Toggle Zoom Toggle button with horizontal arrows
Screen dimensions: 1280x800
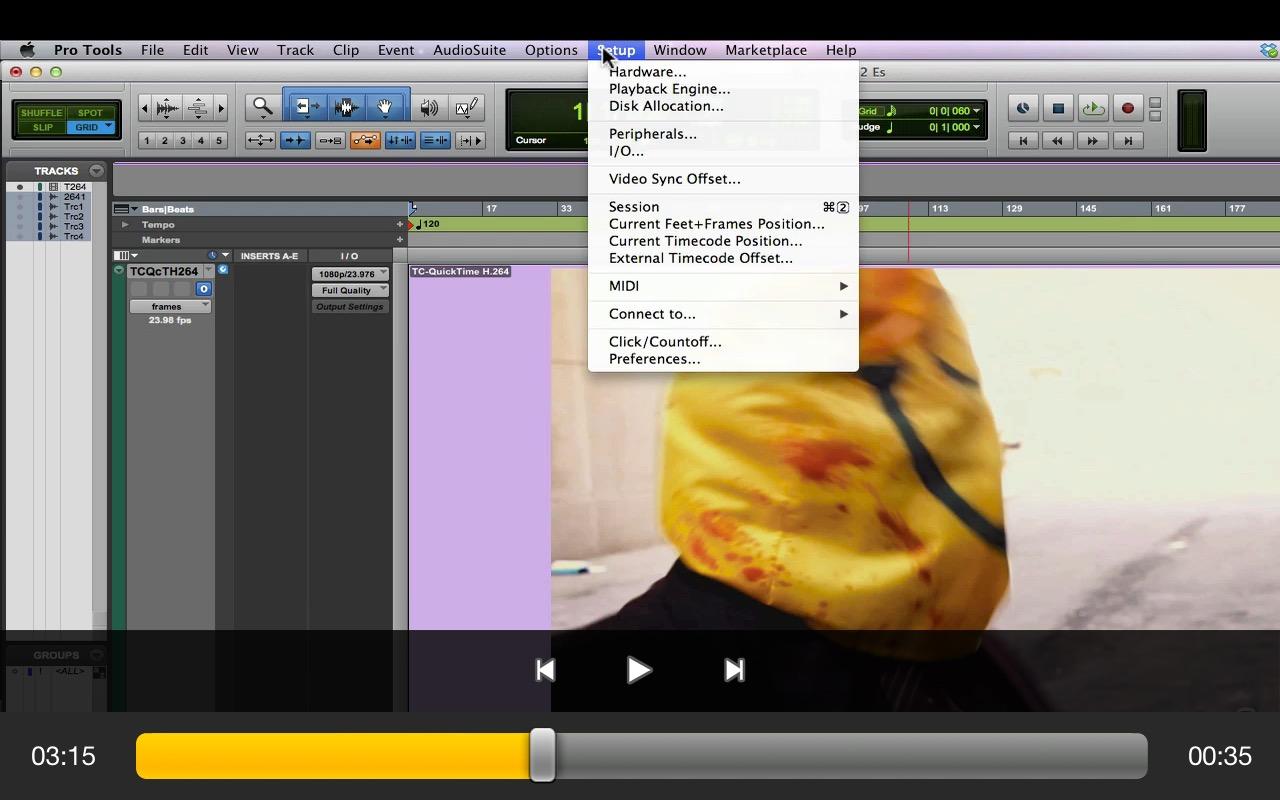[260, 141]
